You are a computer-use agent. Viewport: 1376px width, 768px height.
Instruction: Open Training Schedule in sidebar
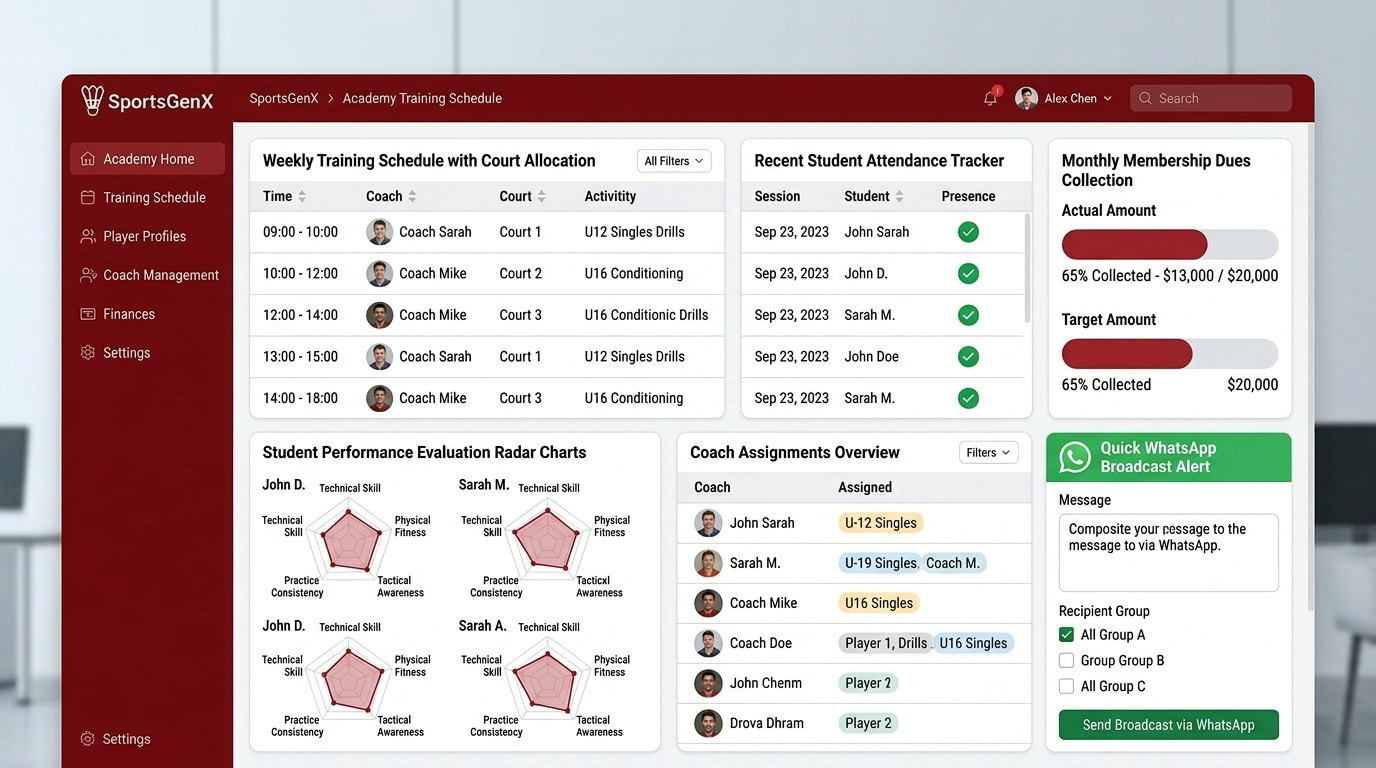click(x=147, y=198)
